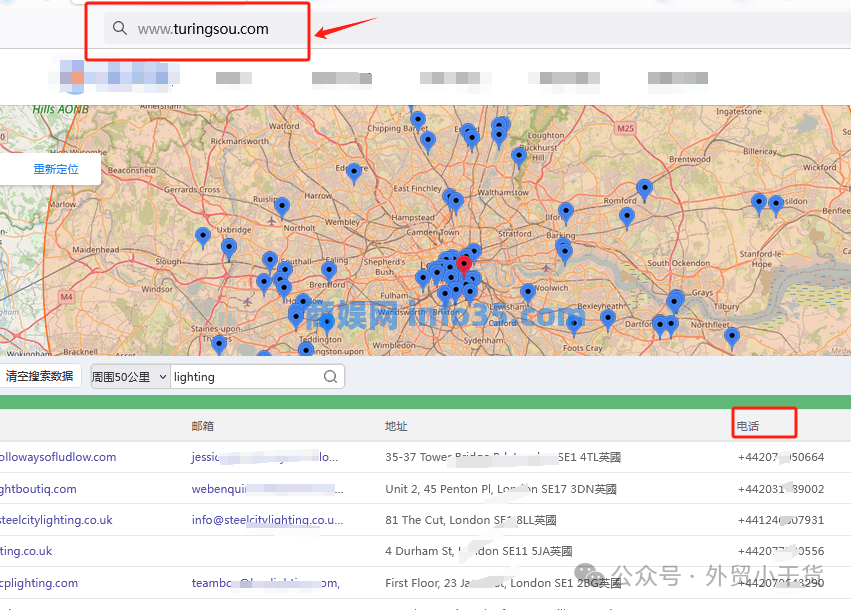Pick the blue pin near Buckhurst Hill
851x610 pixels.
pos(519,157)
